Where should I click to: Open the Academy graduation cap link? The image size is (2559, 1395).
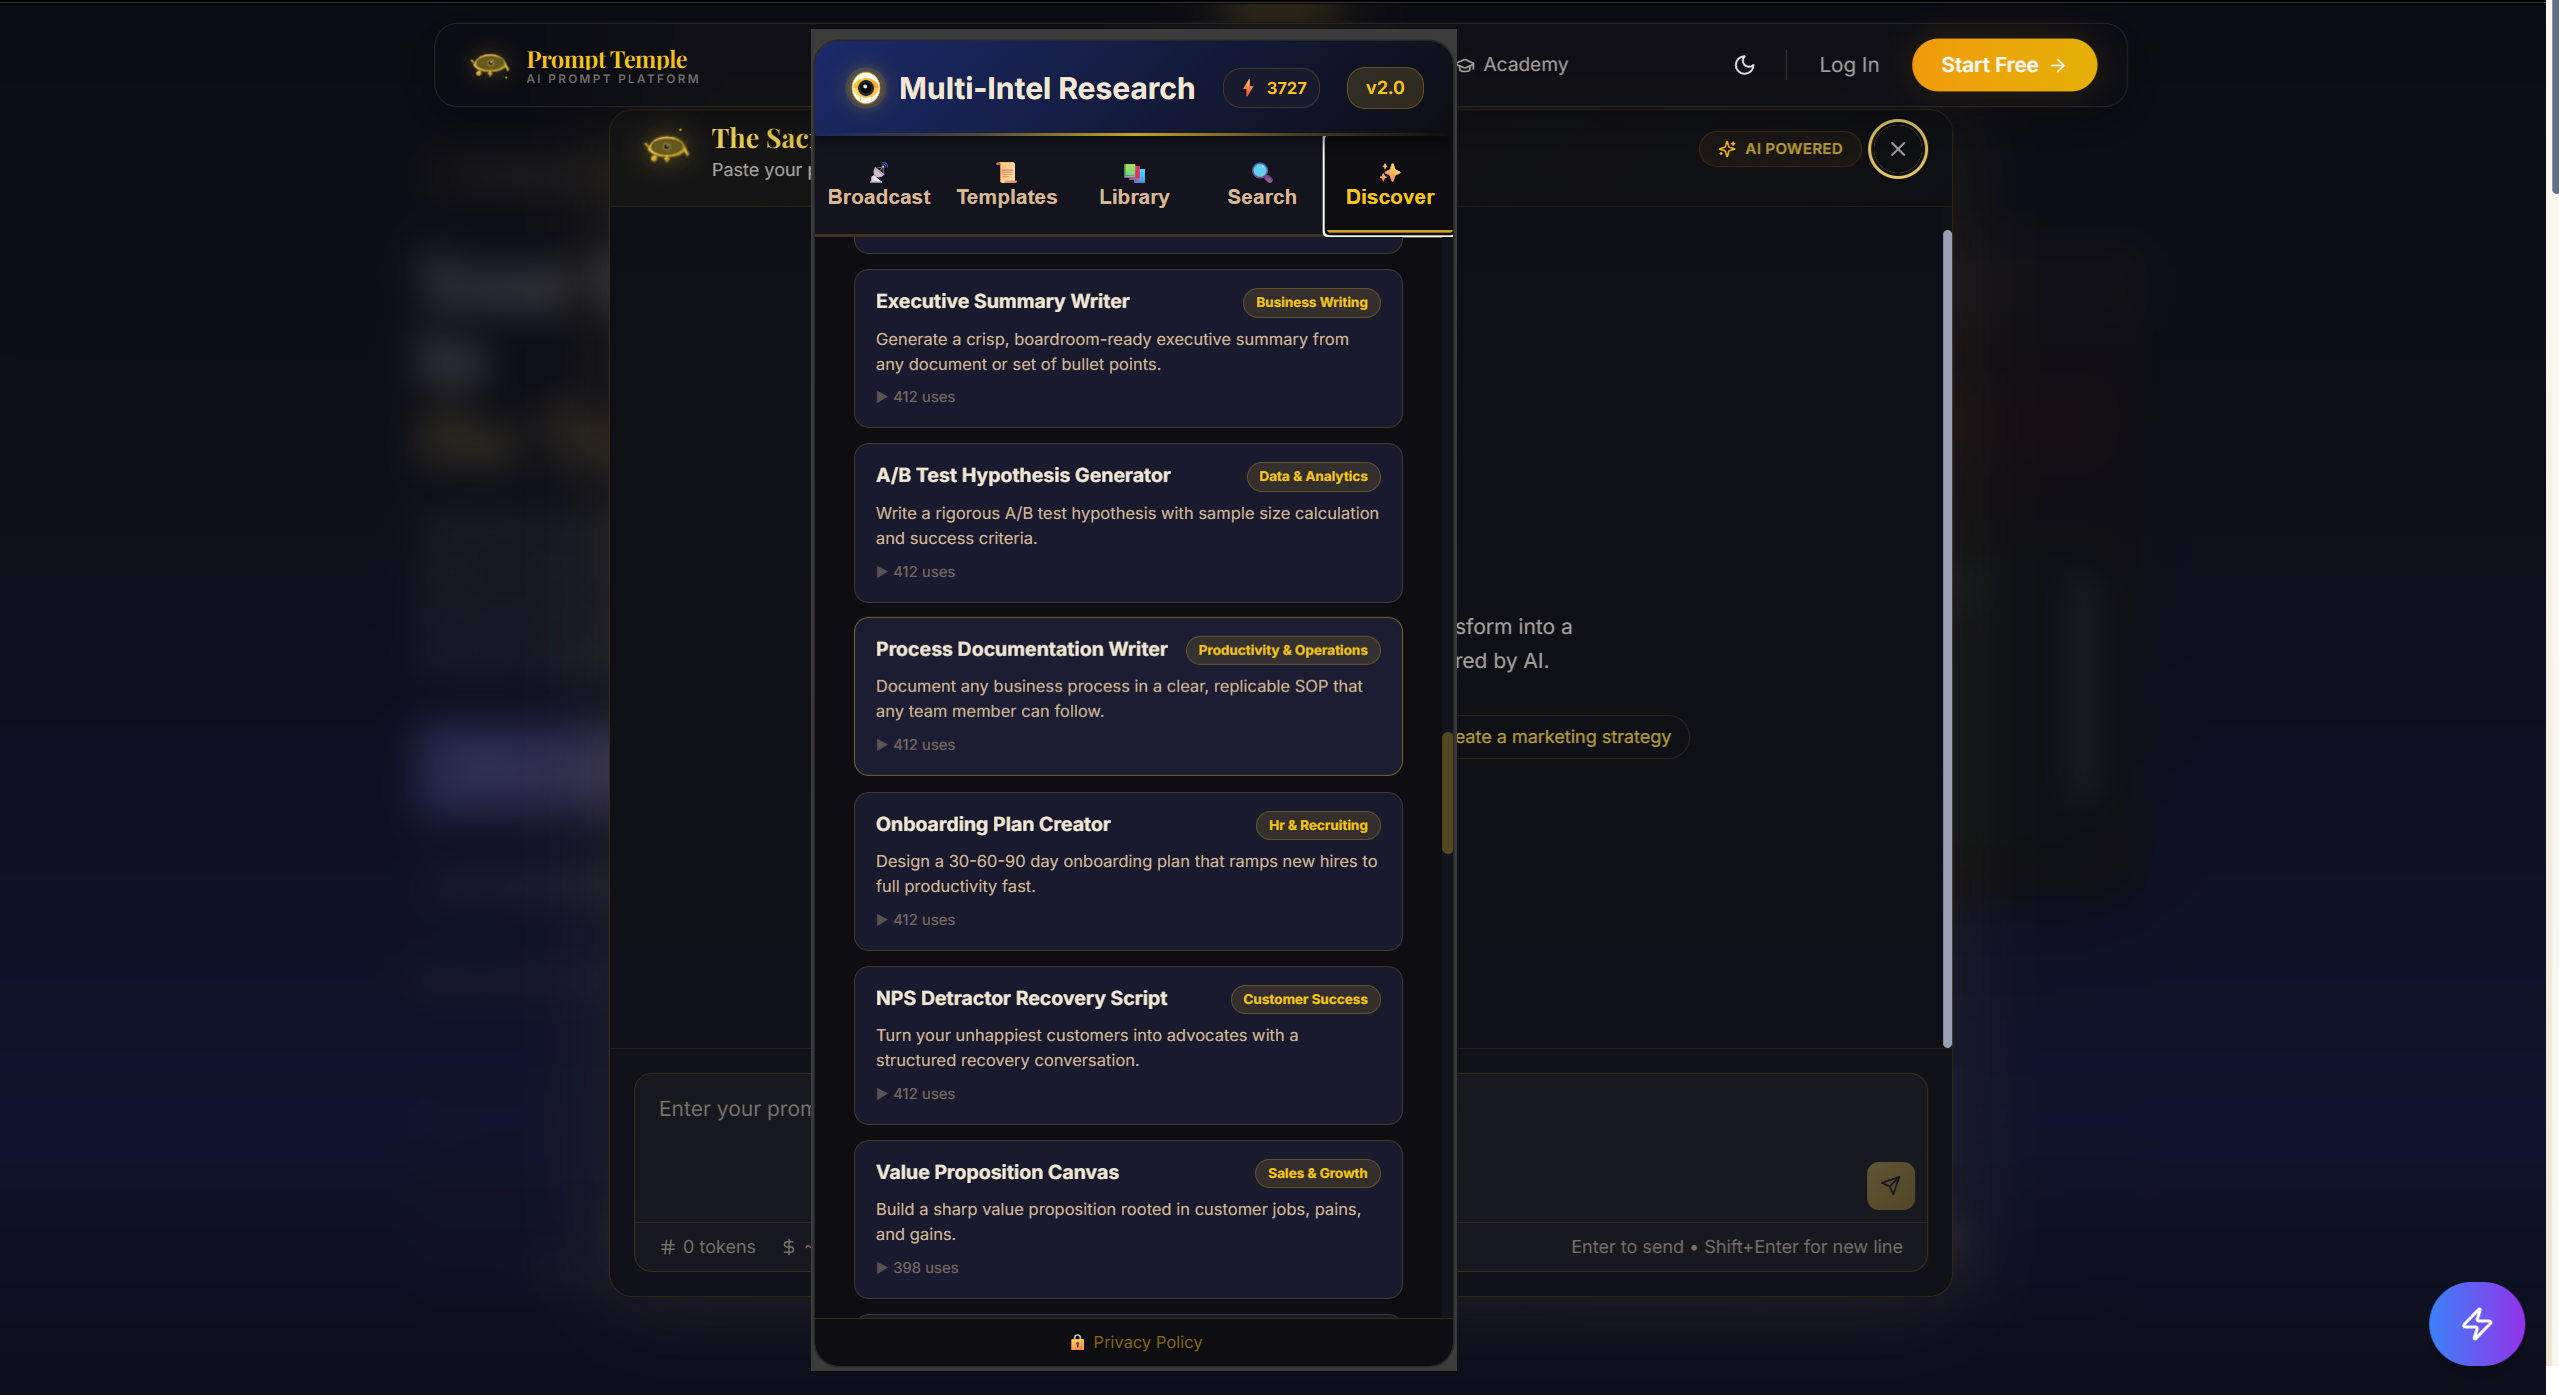coord(1513,65)
